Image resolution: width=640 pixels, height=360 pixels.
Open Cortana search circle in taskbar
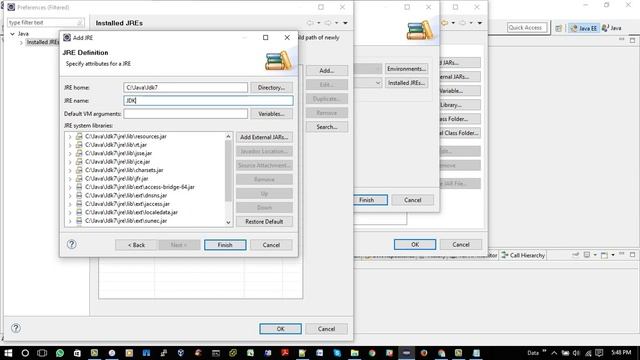(25, 353)
